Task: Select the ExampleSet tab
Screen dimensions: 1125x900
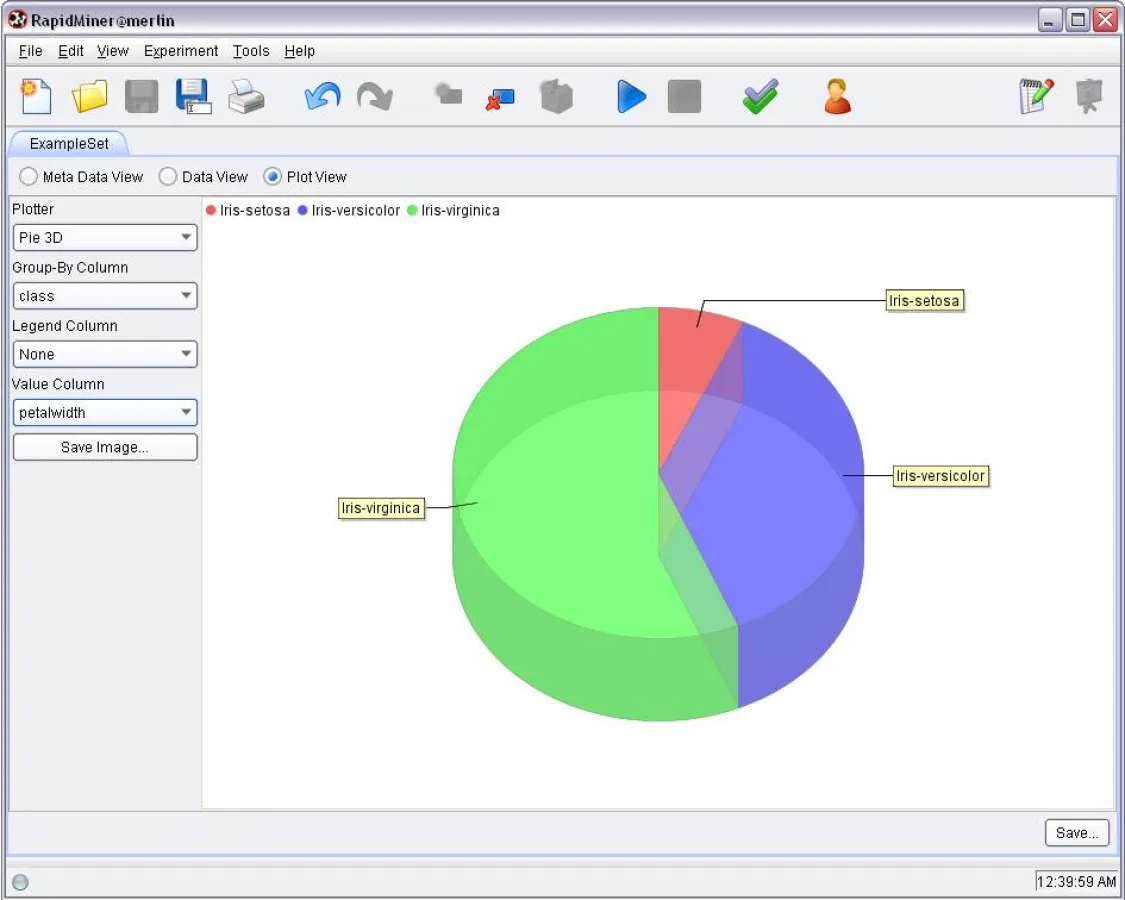Action: 68,144
